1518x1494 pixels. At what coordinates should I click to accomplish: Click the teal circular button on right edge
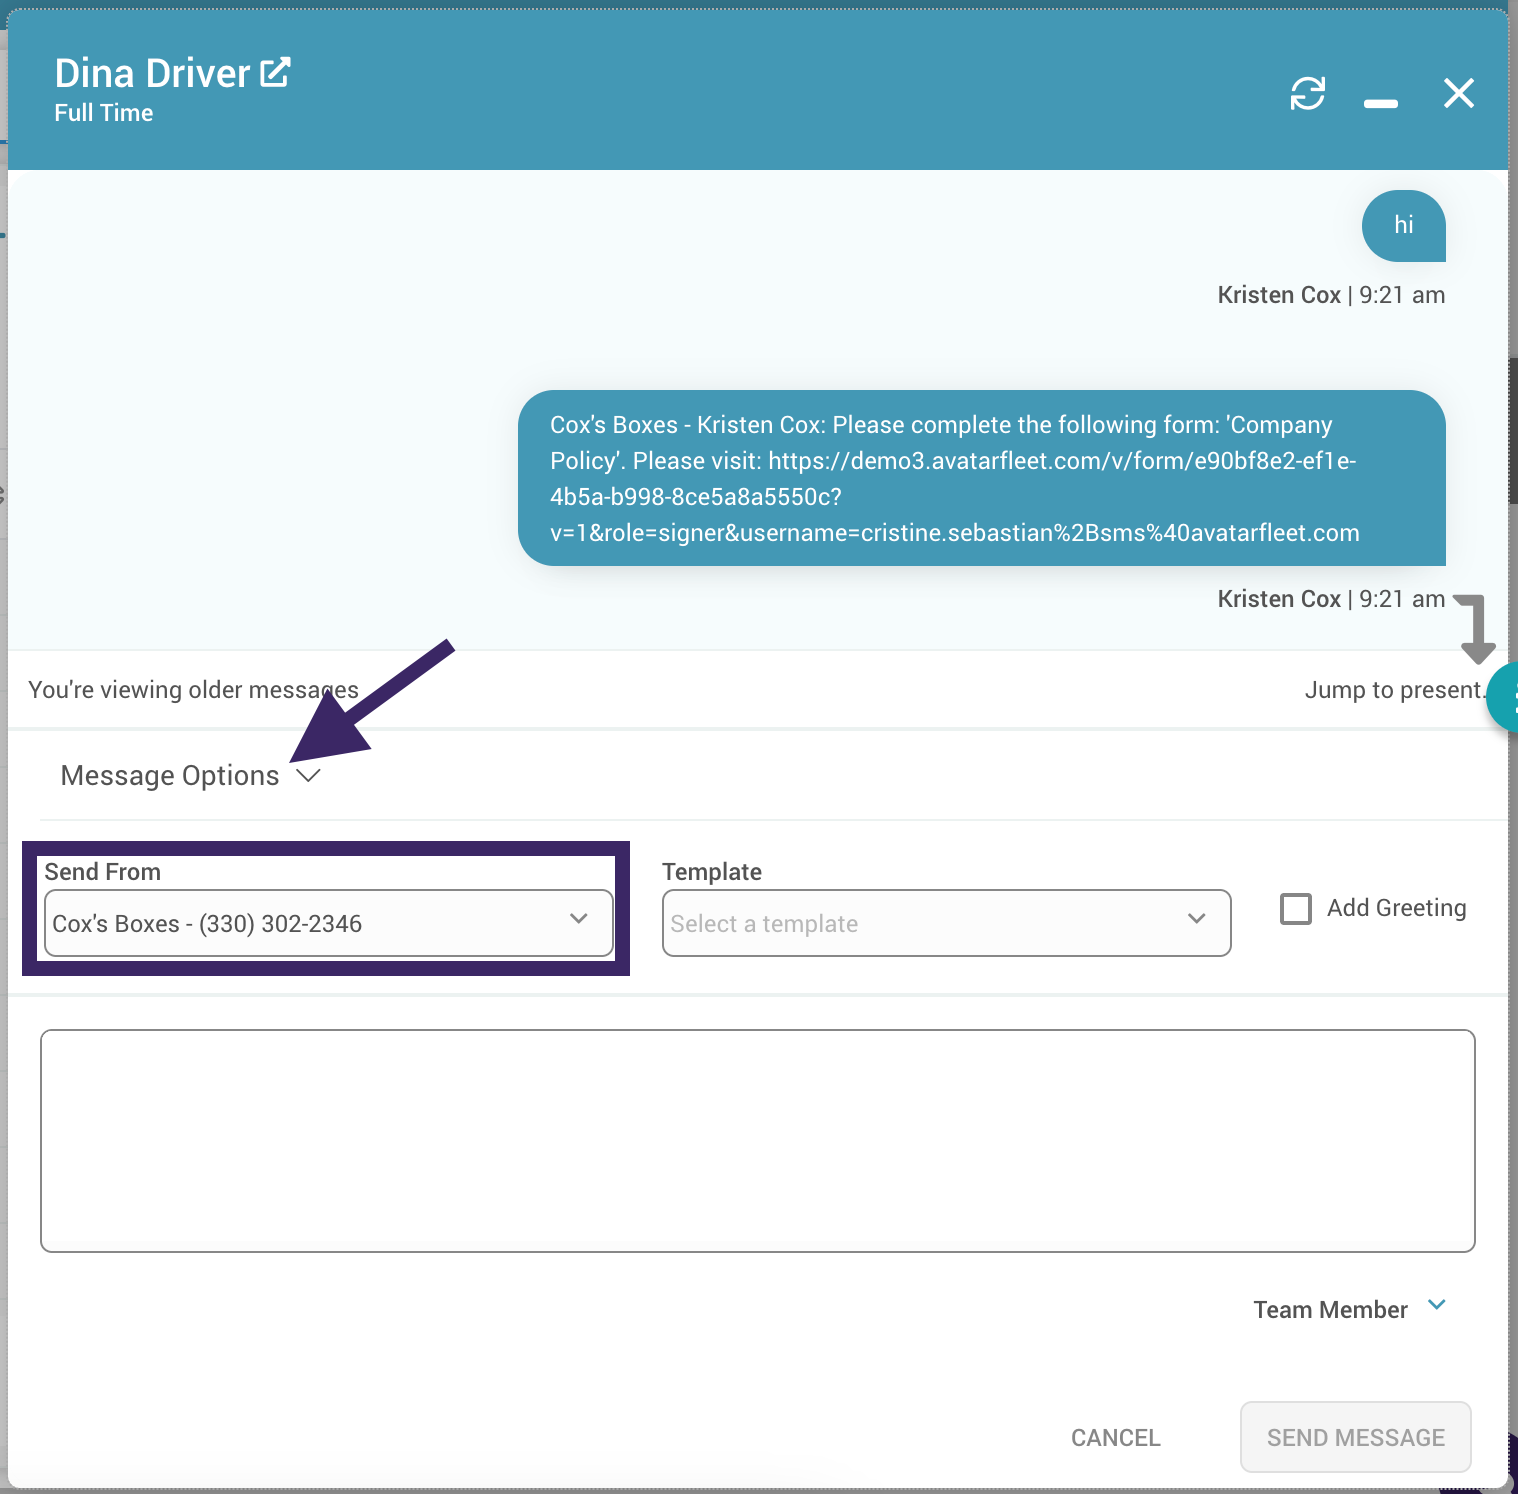[x=1504, y=698]
